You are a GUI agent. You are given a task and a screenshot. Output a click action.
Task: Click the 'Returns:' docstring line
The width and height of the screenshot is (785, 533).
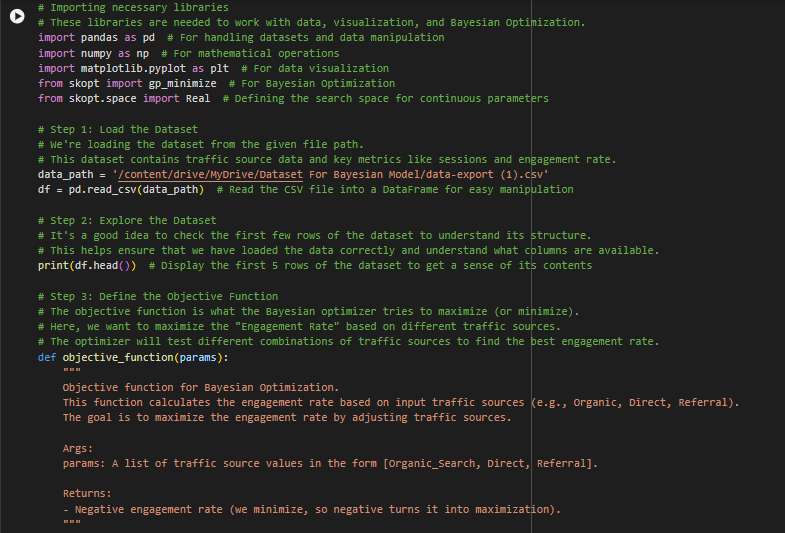87,493
